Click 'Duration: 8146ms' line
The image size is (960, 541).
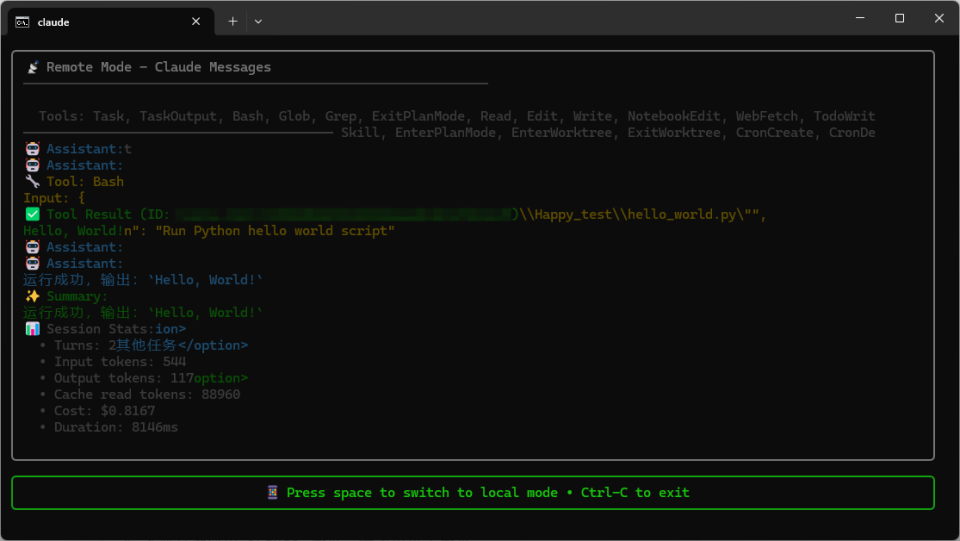[x=116, y=427]
